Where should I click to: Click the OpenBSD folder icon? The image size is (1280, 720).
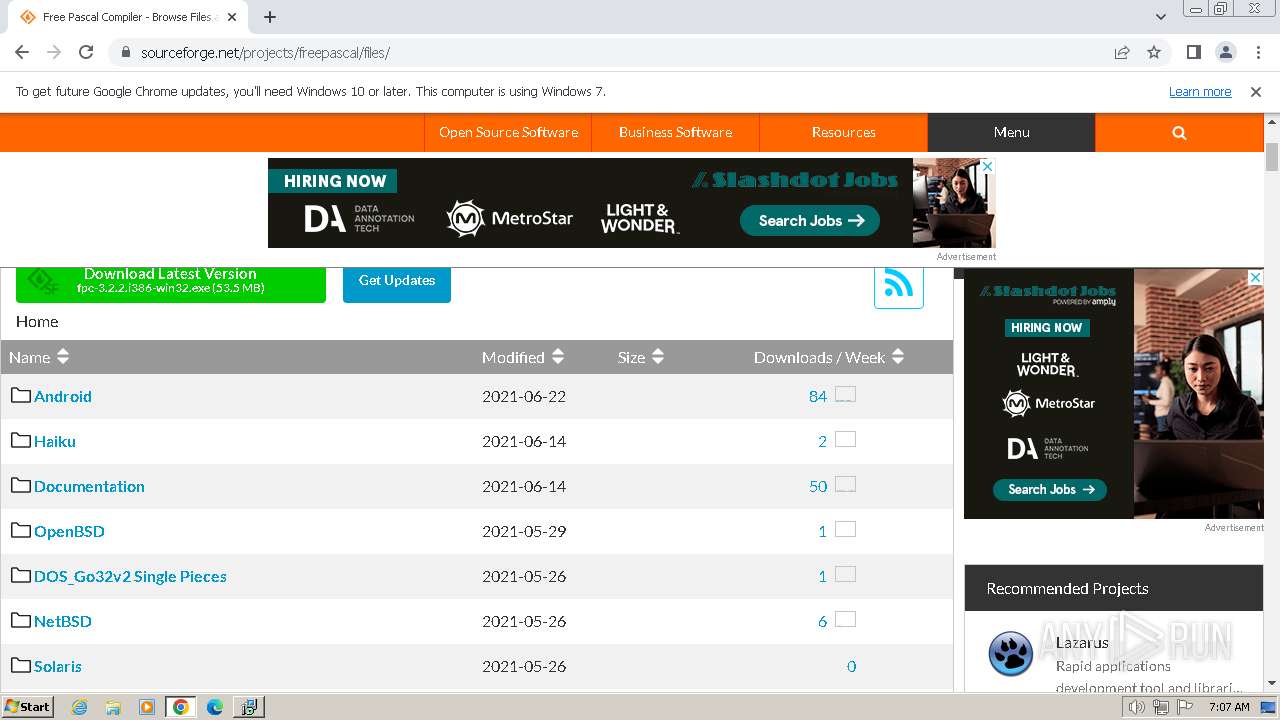(21, 530)
